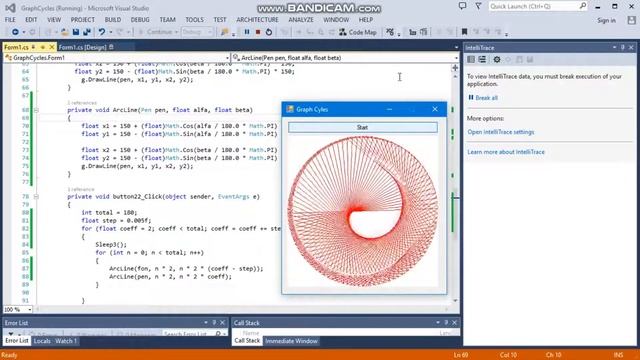Stop debugging with the red square icon
Screen dimensions: 640x360
258,32
